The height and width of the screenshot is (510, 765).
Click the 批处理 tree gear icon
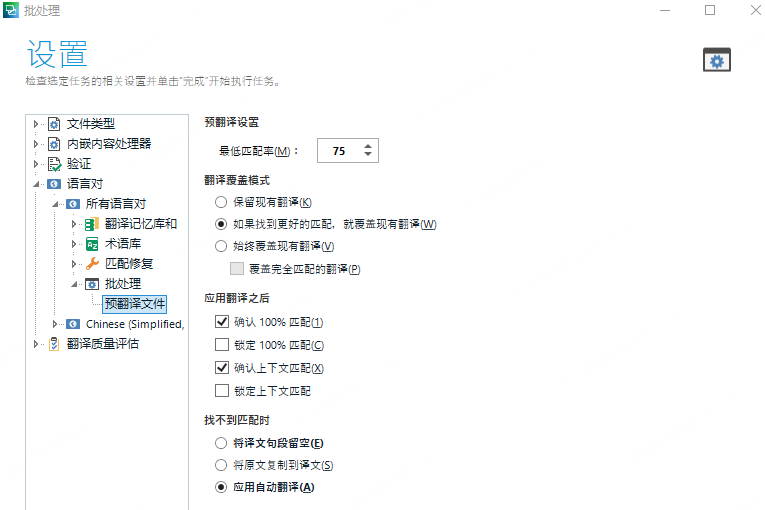(x=92, y=284)
